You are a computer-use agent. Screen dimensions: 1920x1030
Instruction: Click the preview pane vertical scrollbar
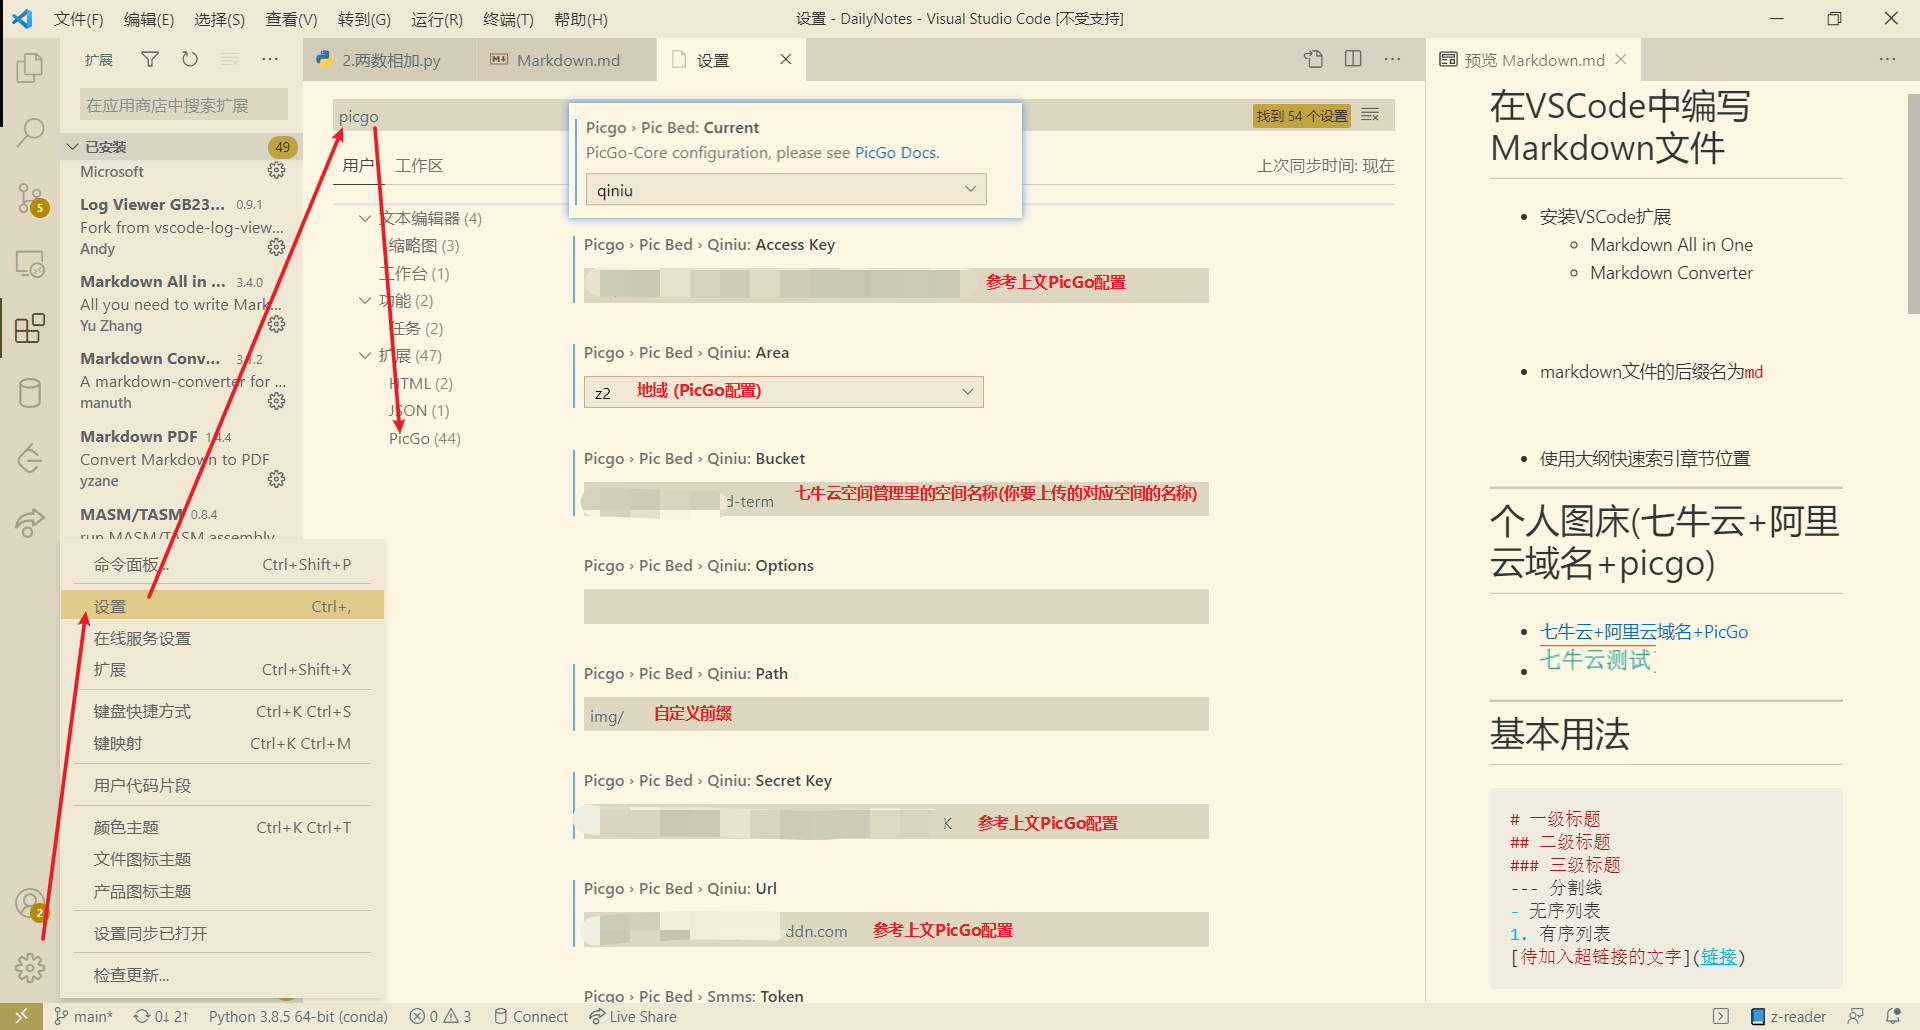(x=1913, y=205)
